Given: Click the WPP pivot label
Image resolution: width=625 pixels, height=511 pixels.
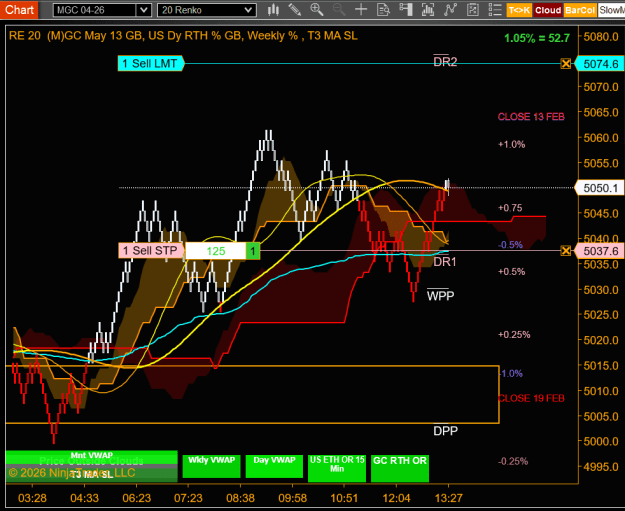Looking at the screenshot, I should 440,295.
